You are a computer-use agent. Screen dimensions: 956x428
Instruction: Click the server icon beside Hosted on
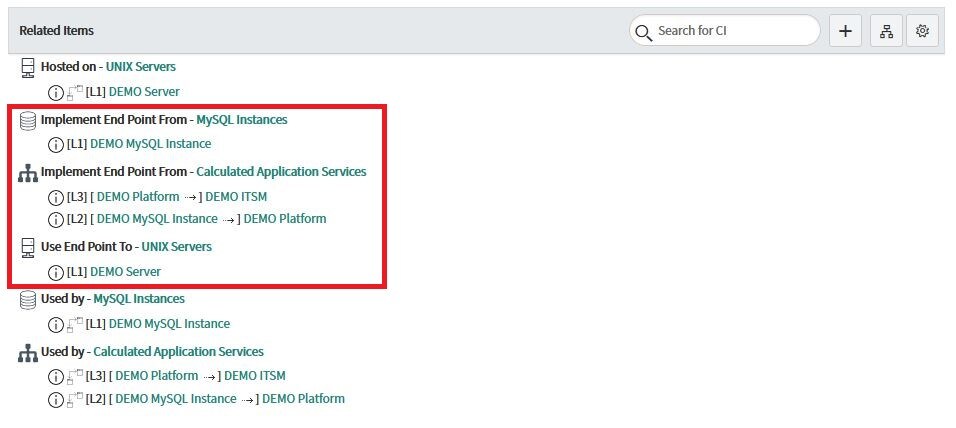(x=27, y=68)
